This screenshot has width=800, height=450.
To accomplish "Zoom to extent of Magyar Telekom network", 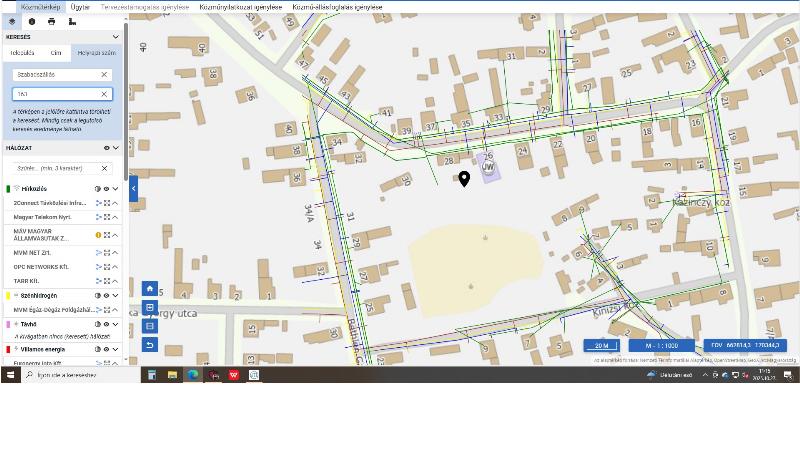I will point(106,216).
